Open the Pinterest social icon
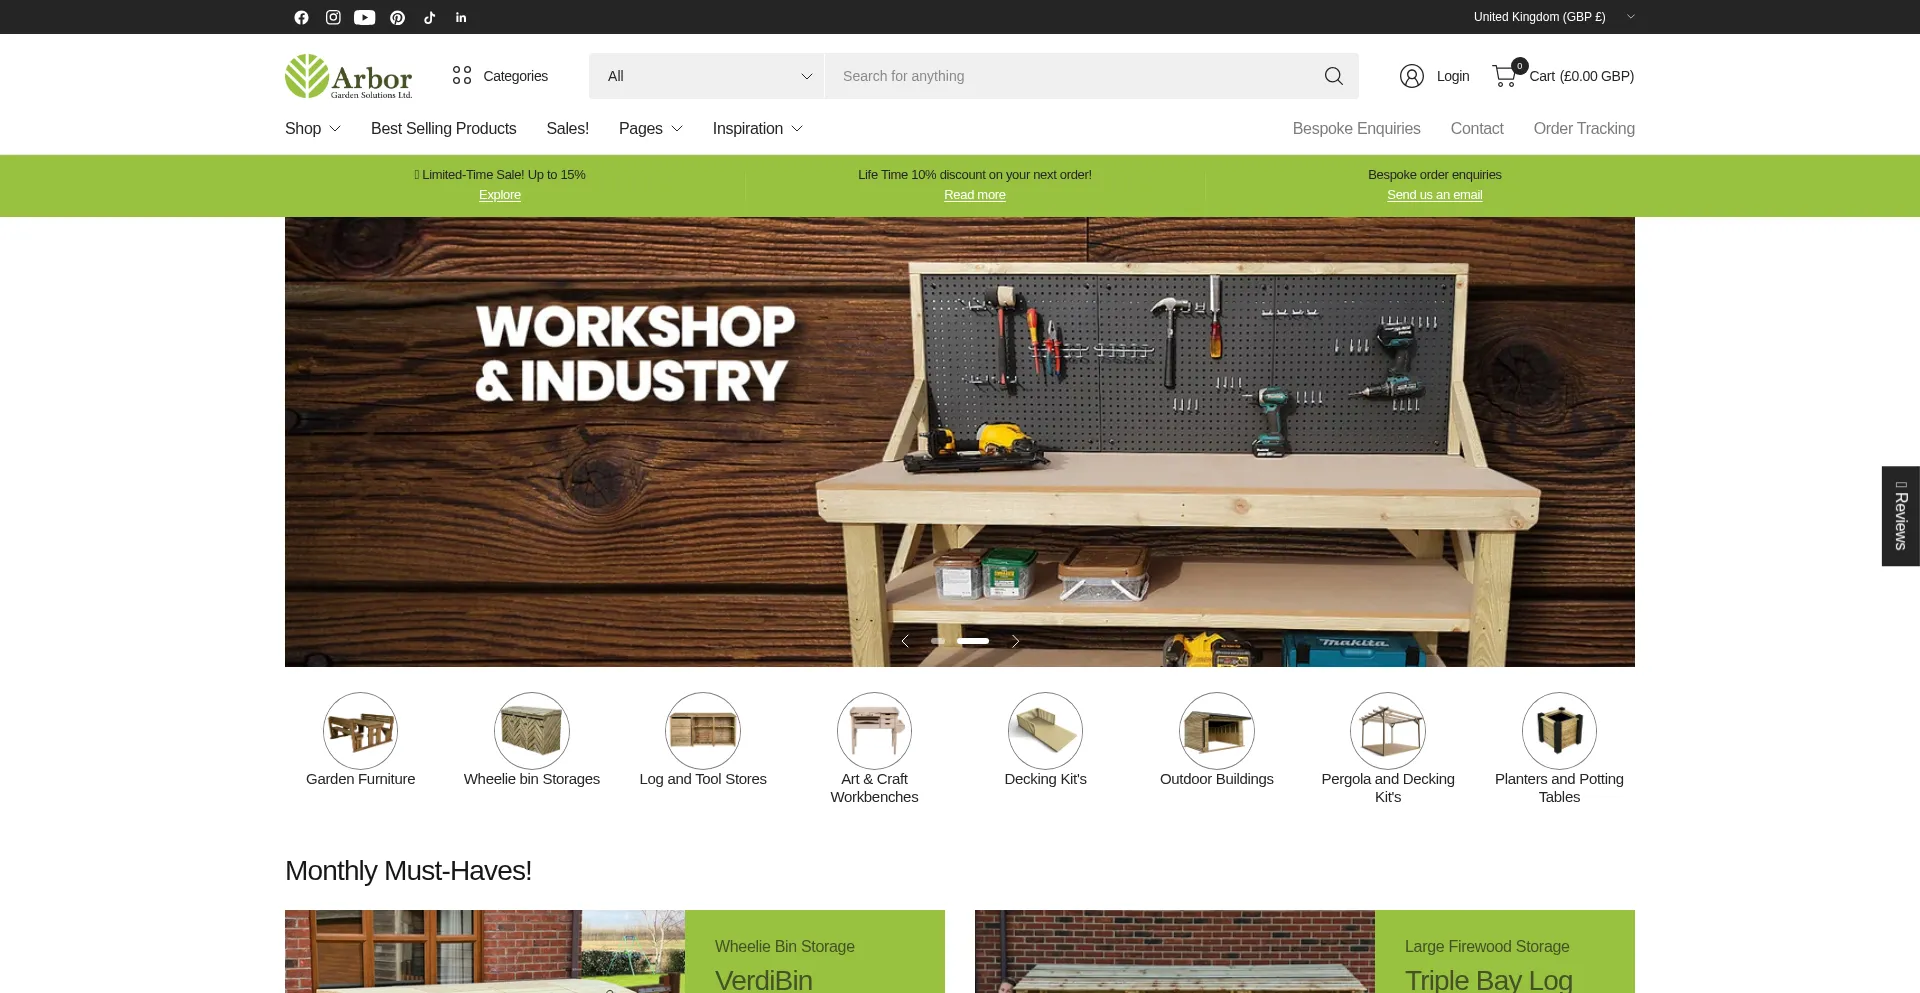The height and width of the screenshot is (993, 1920). point(397,17)
